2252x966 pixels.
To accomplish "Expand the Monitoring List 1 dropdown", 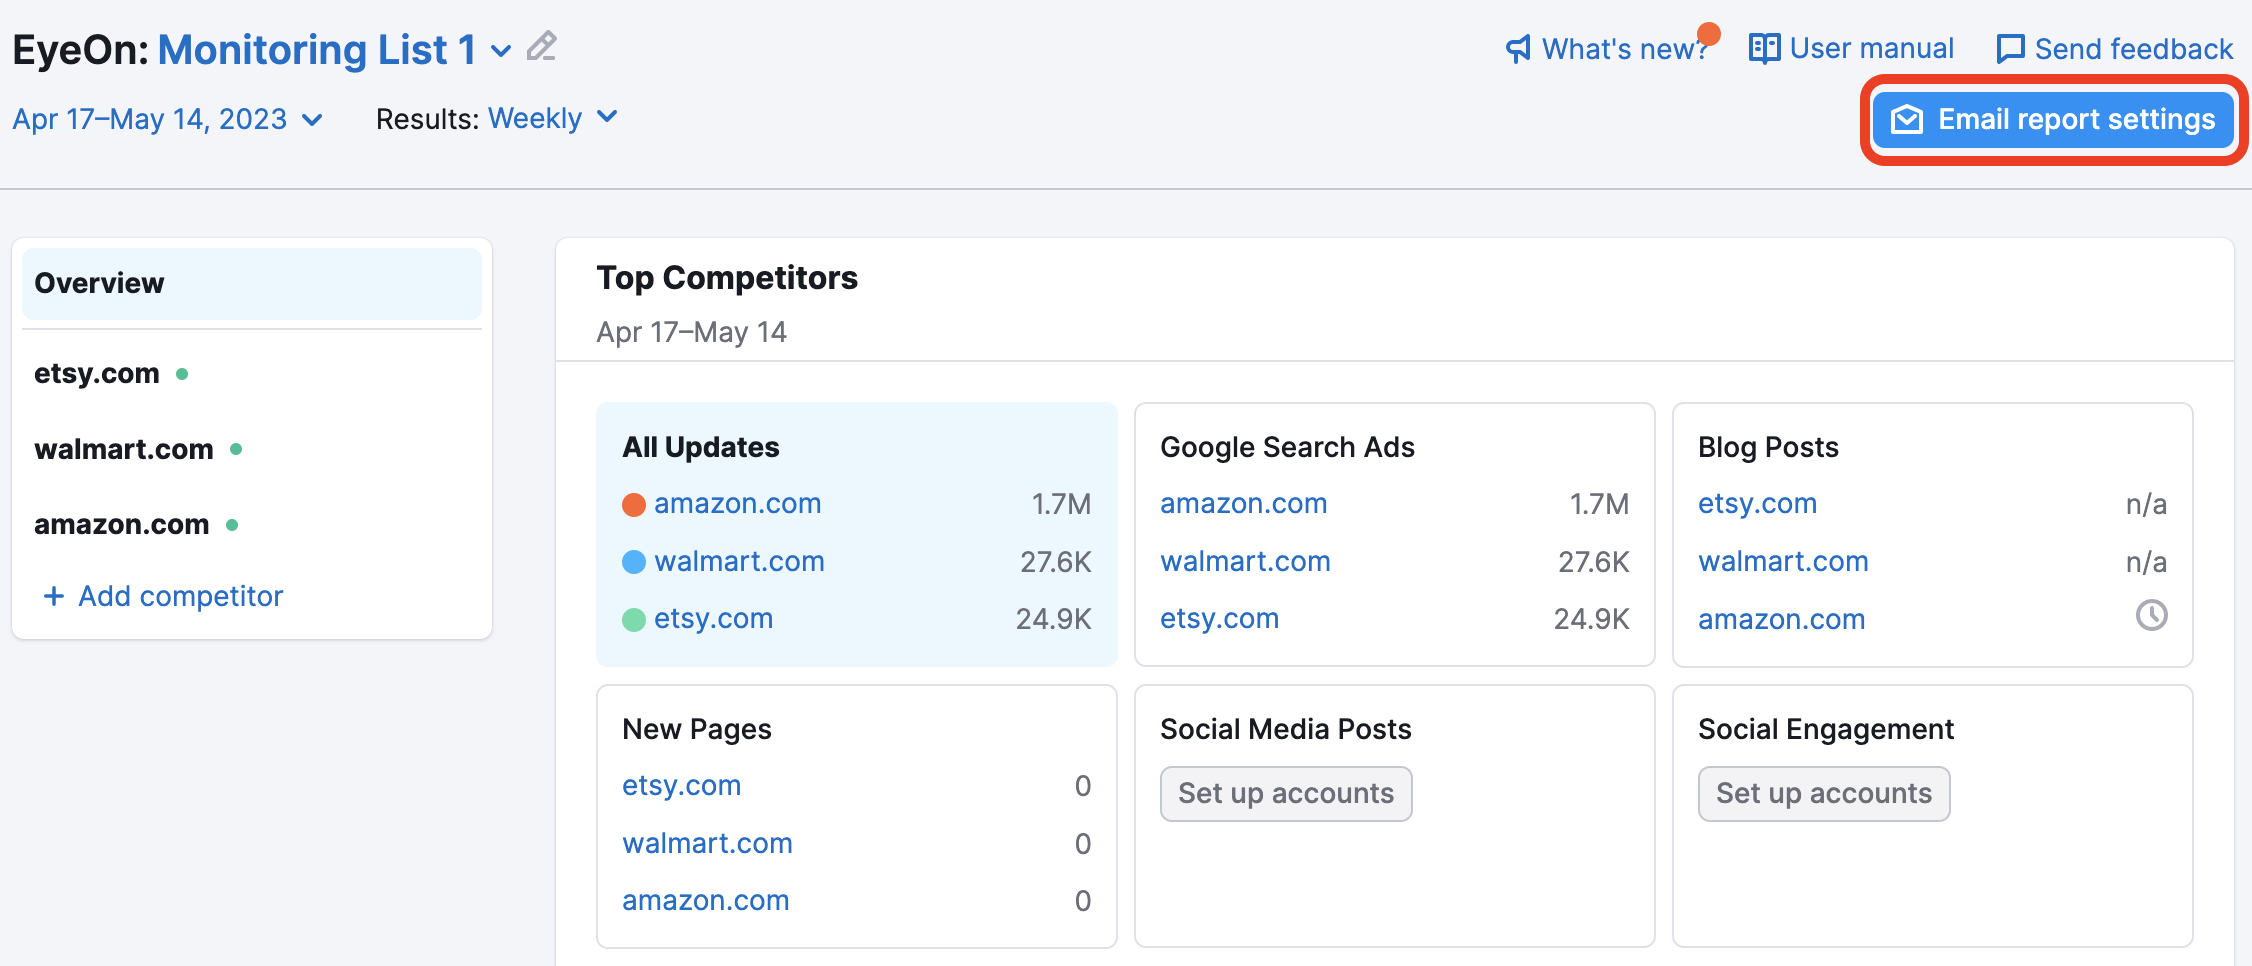I will tap(500, 50).
